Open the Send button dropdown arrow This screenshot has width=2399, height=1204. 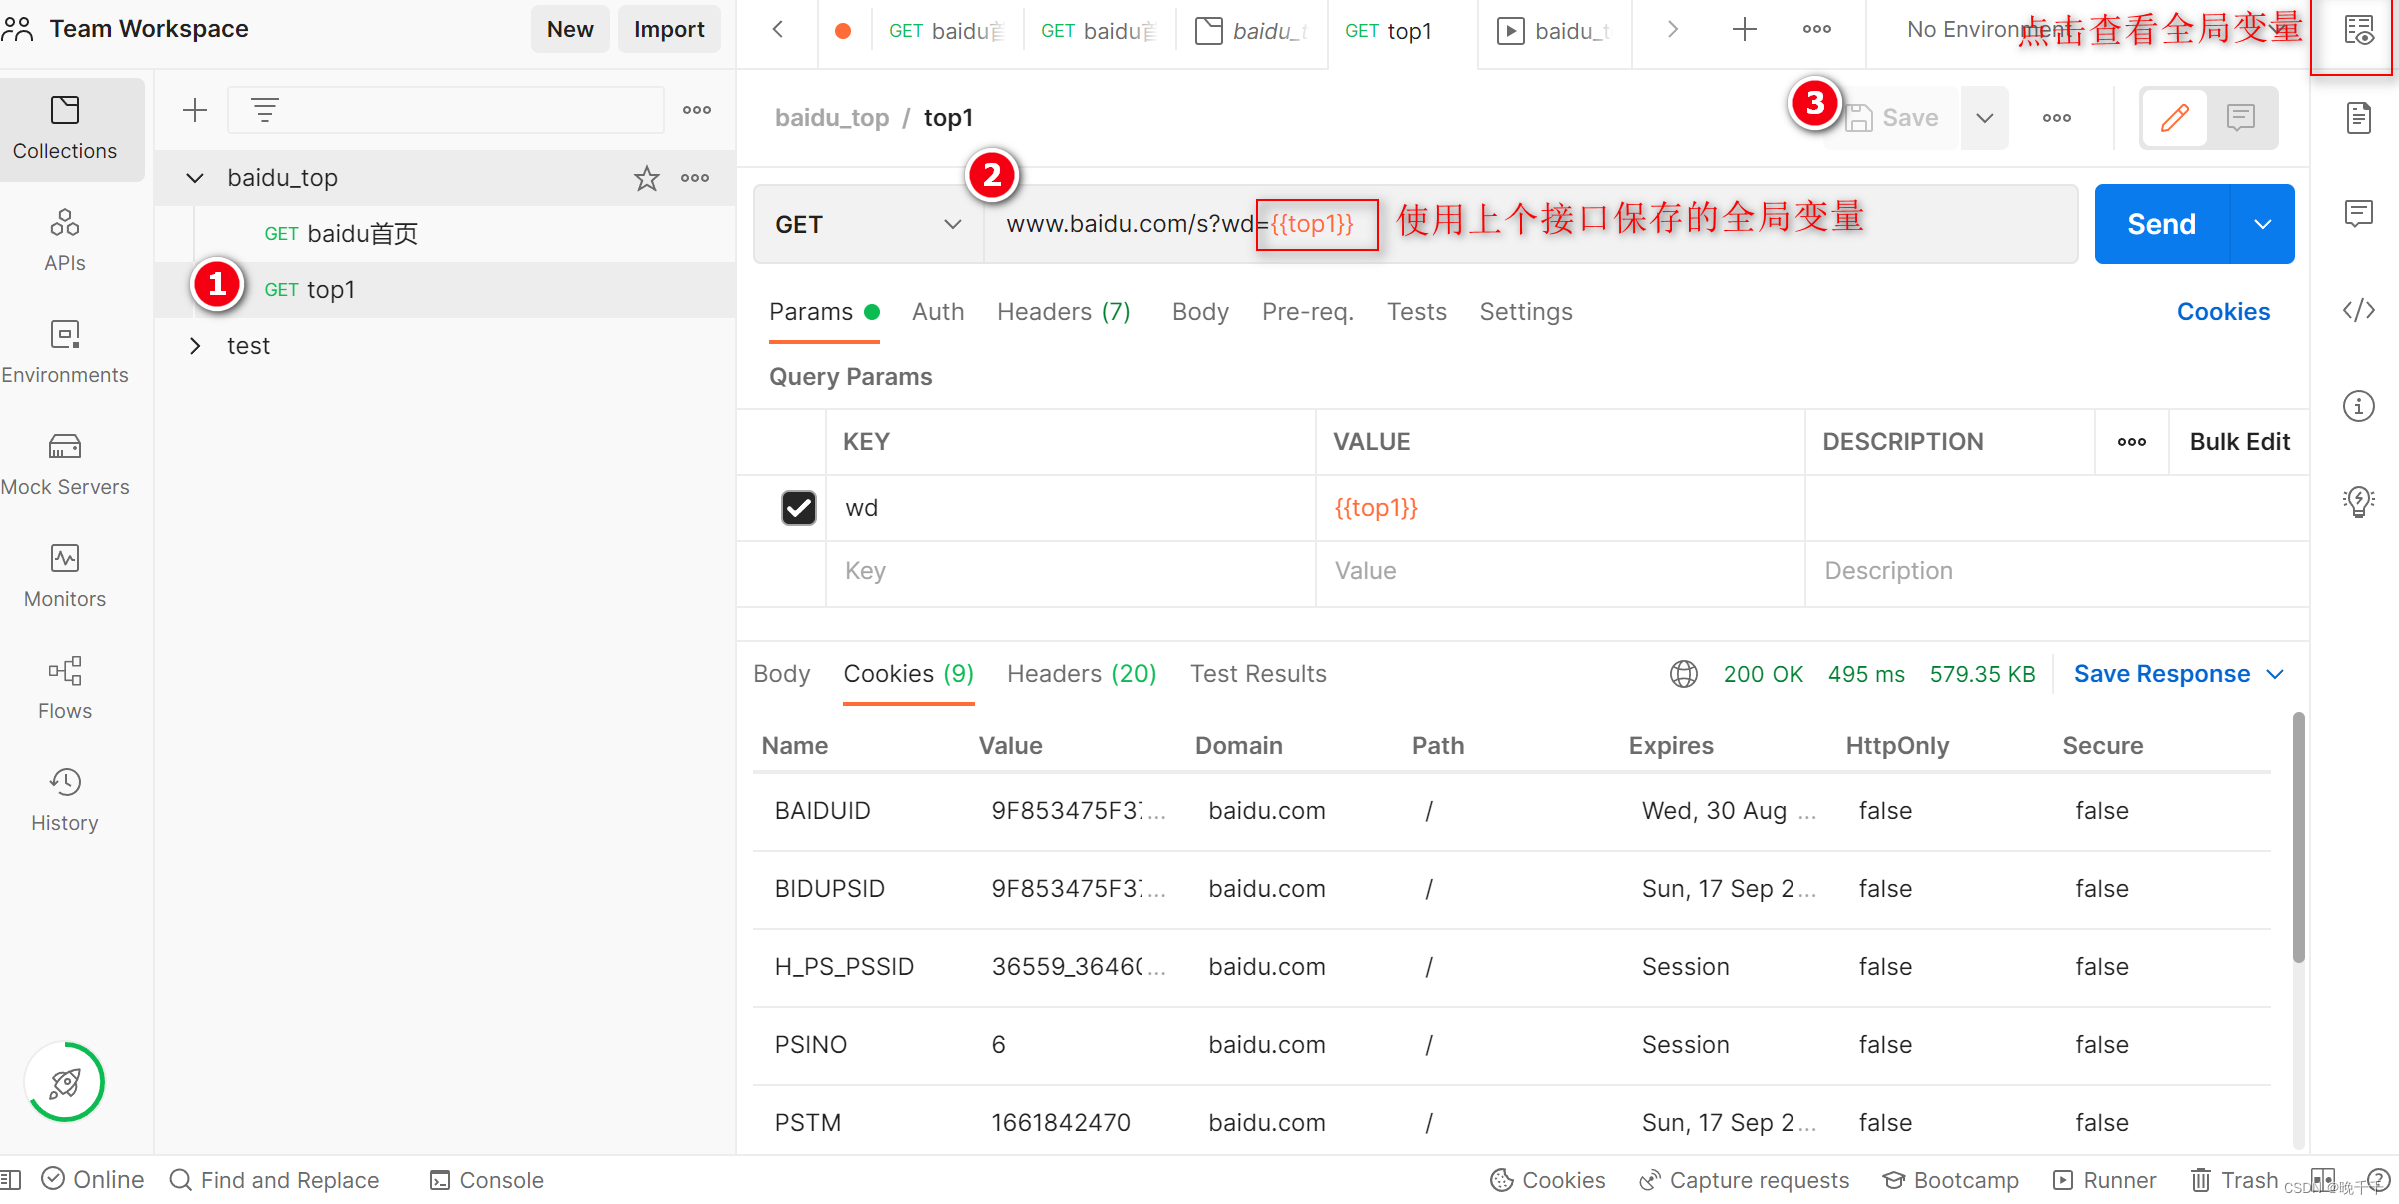tap(2262, 224)
